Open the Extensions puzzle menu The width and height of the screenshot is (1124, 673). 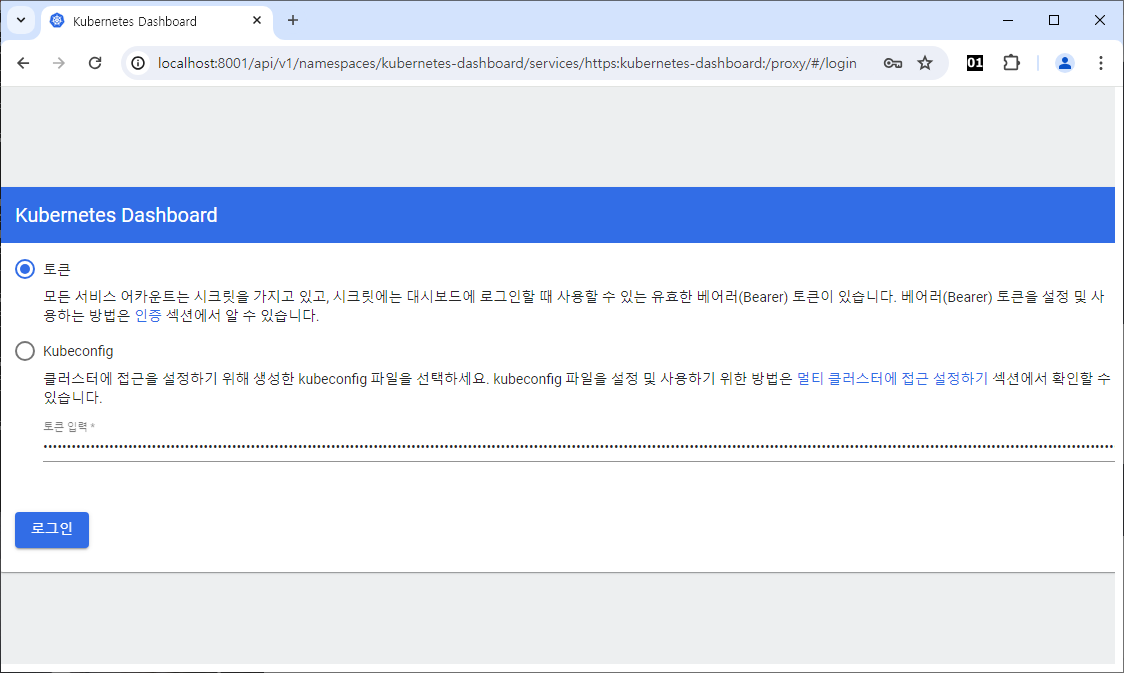(1011, 63)
